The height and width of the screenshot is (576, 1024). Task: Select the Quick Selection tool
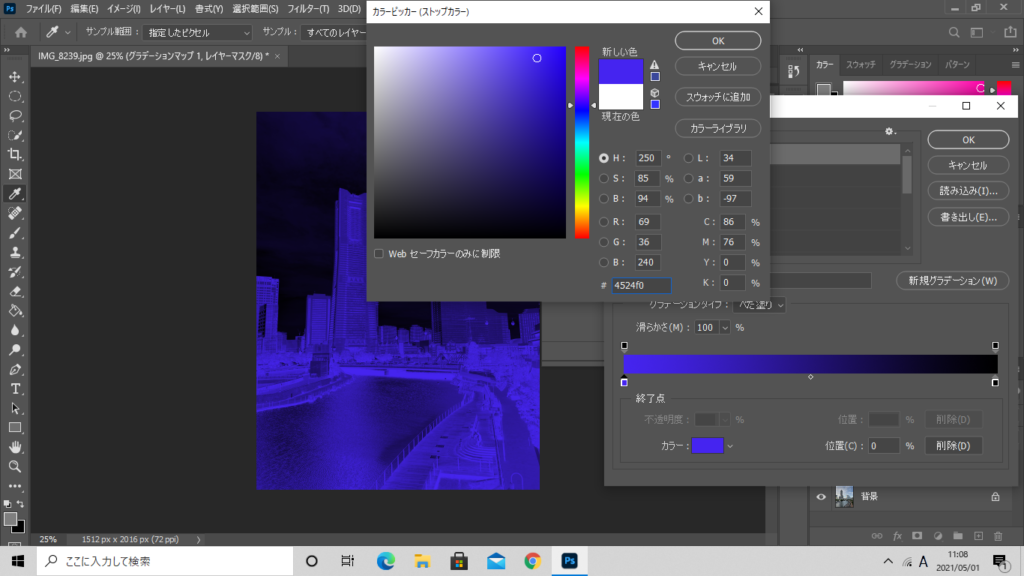pyautogui.click(x=15, y=135)
